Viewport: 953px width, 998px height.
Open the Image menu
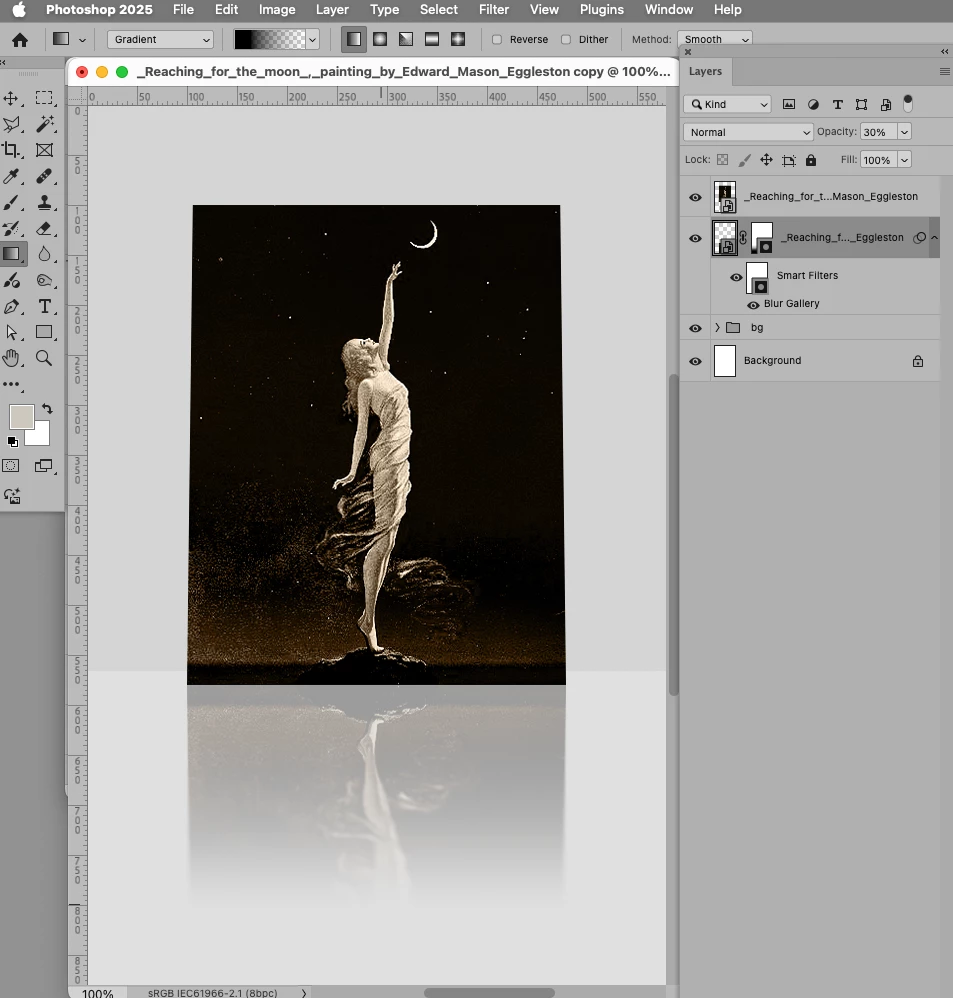coord(277,10)
